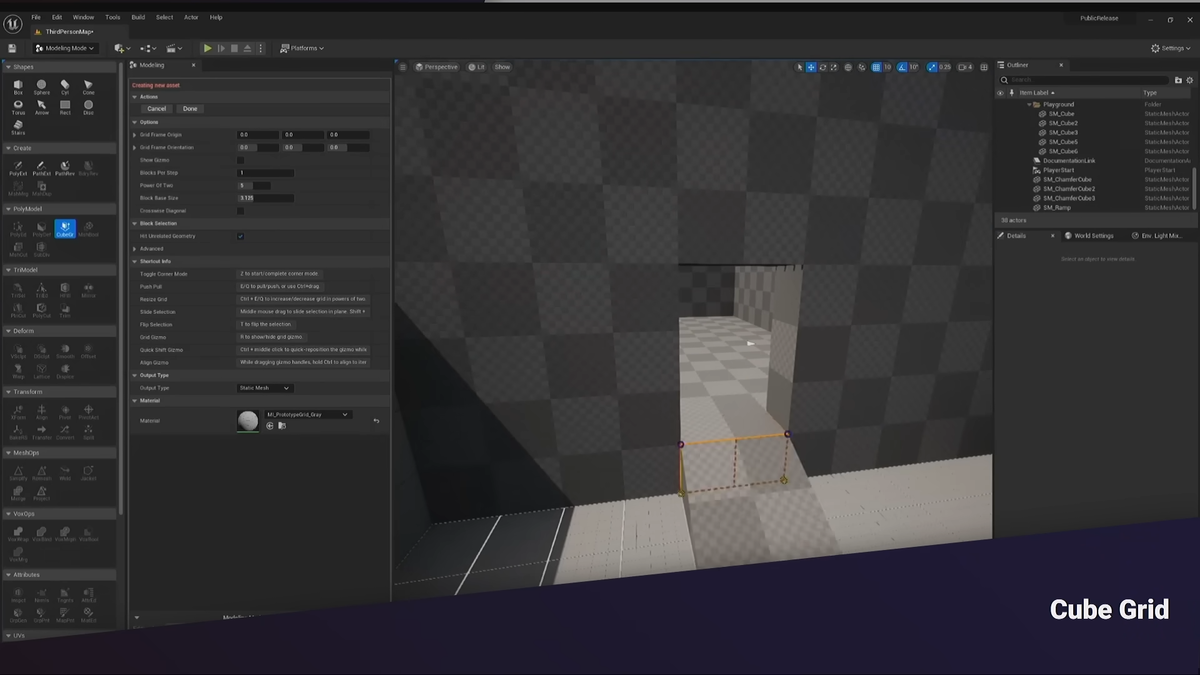This screenshot has height=675, width=1200.
Task: Enable the Show Gizmo checkbox
Action: coord(240,160)
